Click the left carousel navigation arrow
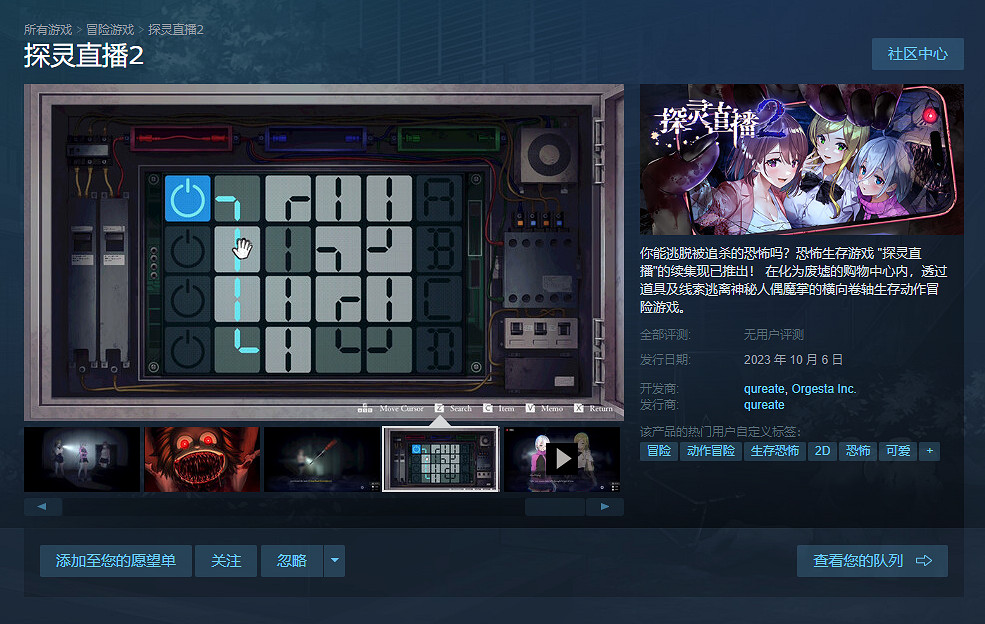 pyautogui.click(x=41, y=507)
